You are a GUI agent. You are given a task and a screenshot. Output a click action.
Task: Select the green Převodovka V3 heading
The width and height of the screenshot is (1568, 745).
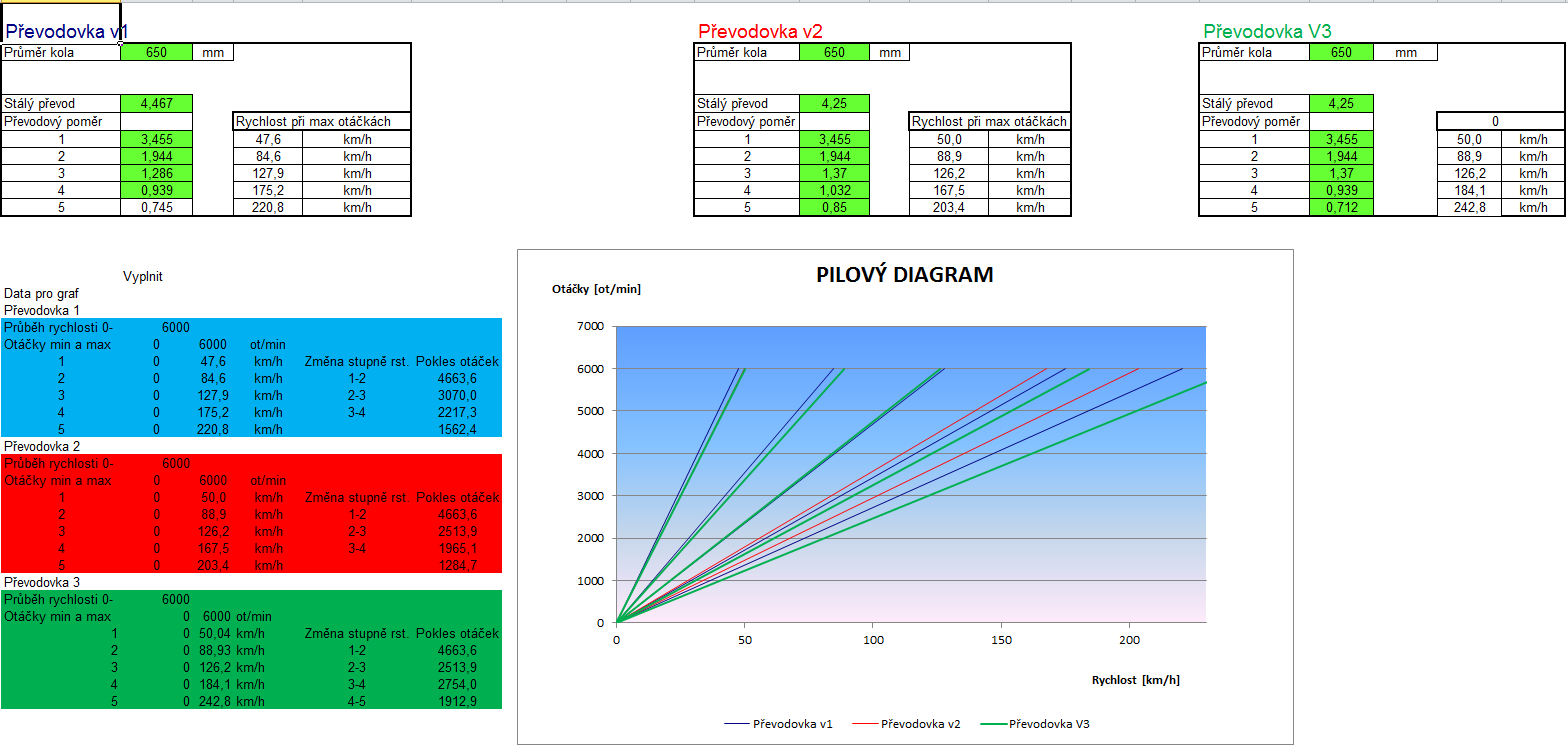click(x=1267, y=32)
